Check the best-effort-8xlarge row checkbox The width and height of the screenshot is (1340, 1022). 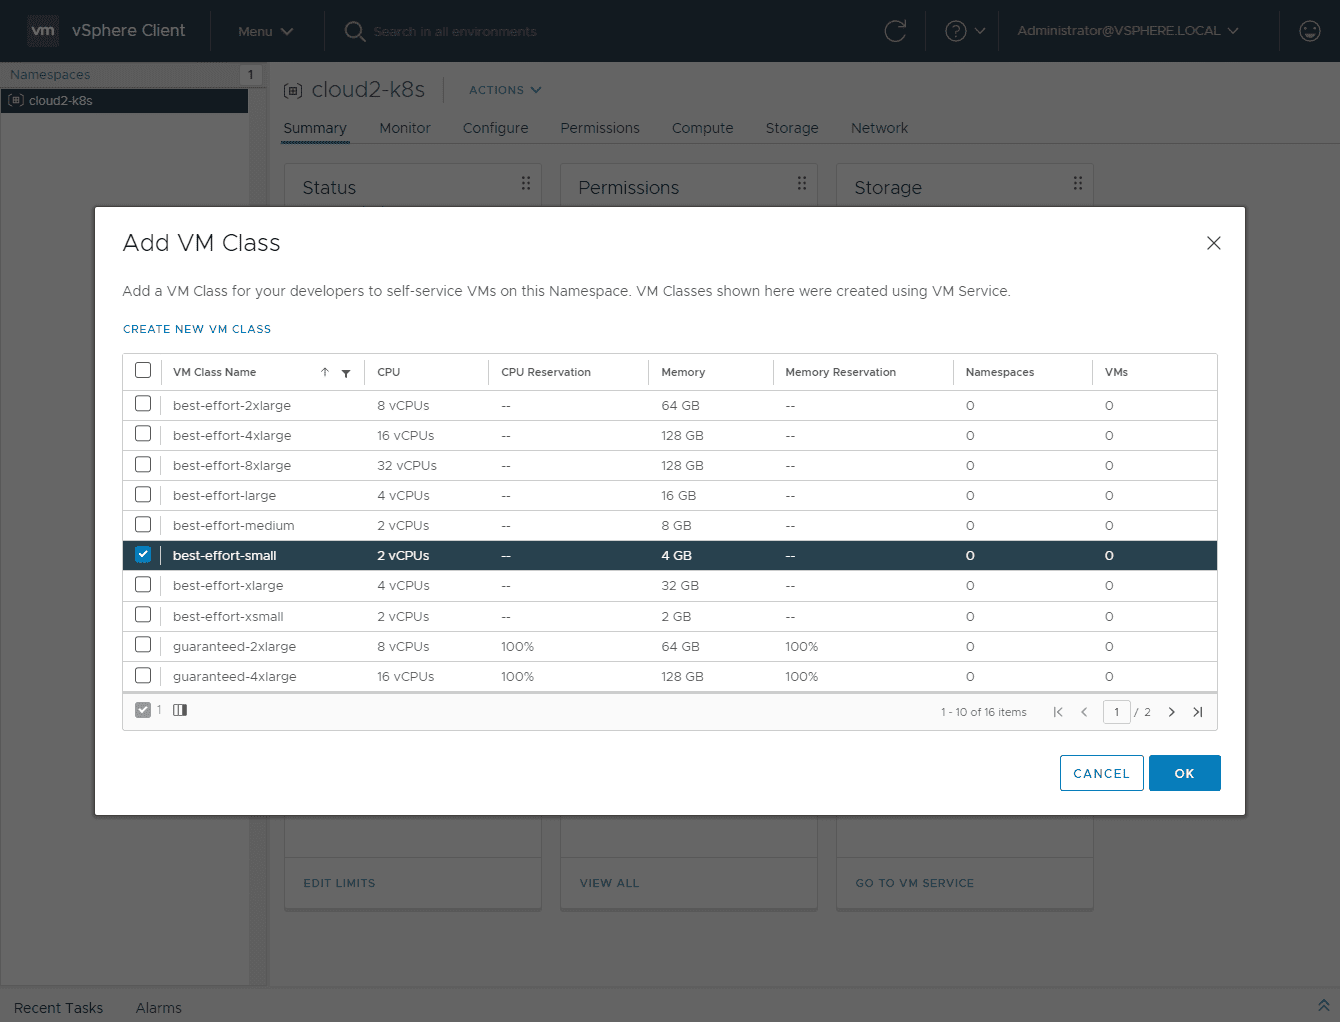[143, 464]
